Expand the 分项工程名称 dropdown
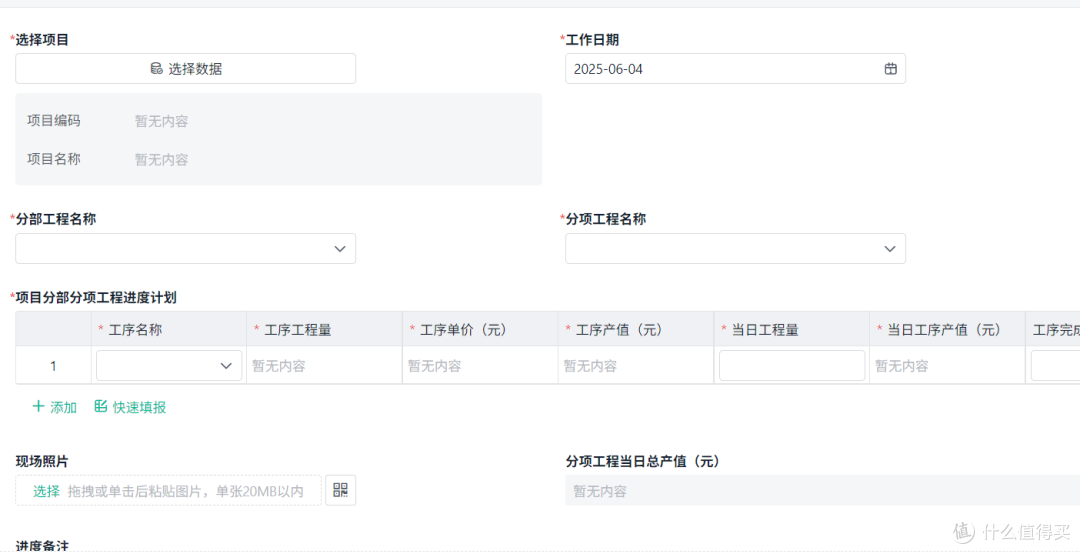The image size is (1080, 554). coord(735,249)
